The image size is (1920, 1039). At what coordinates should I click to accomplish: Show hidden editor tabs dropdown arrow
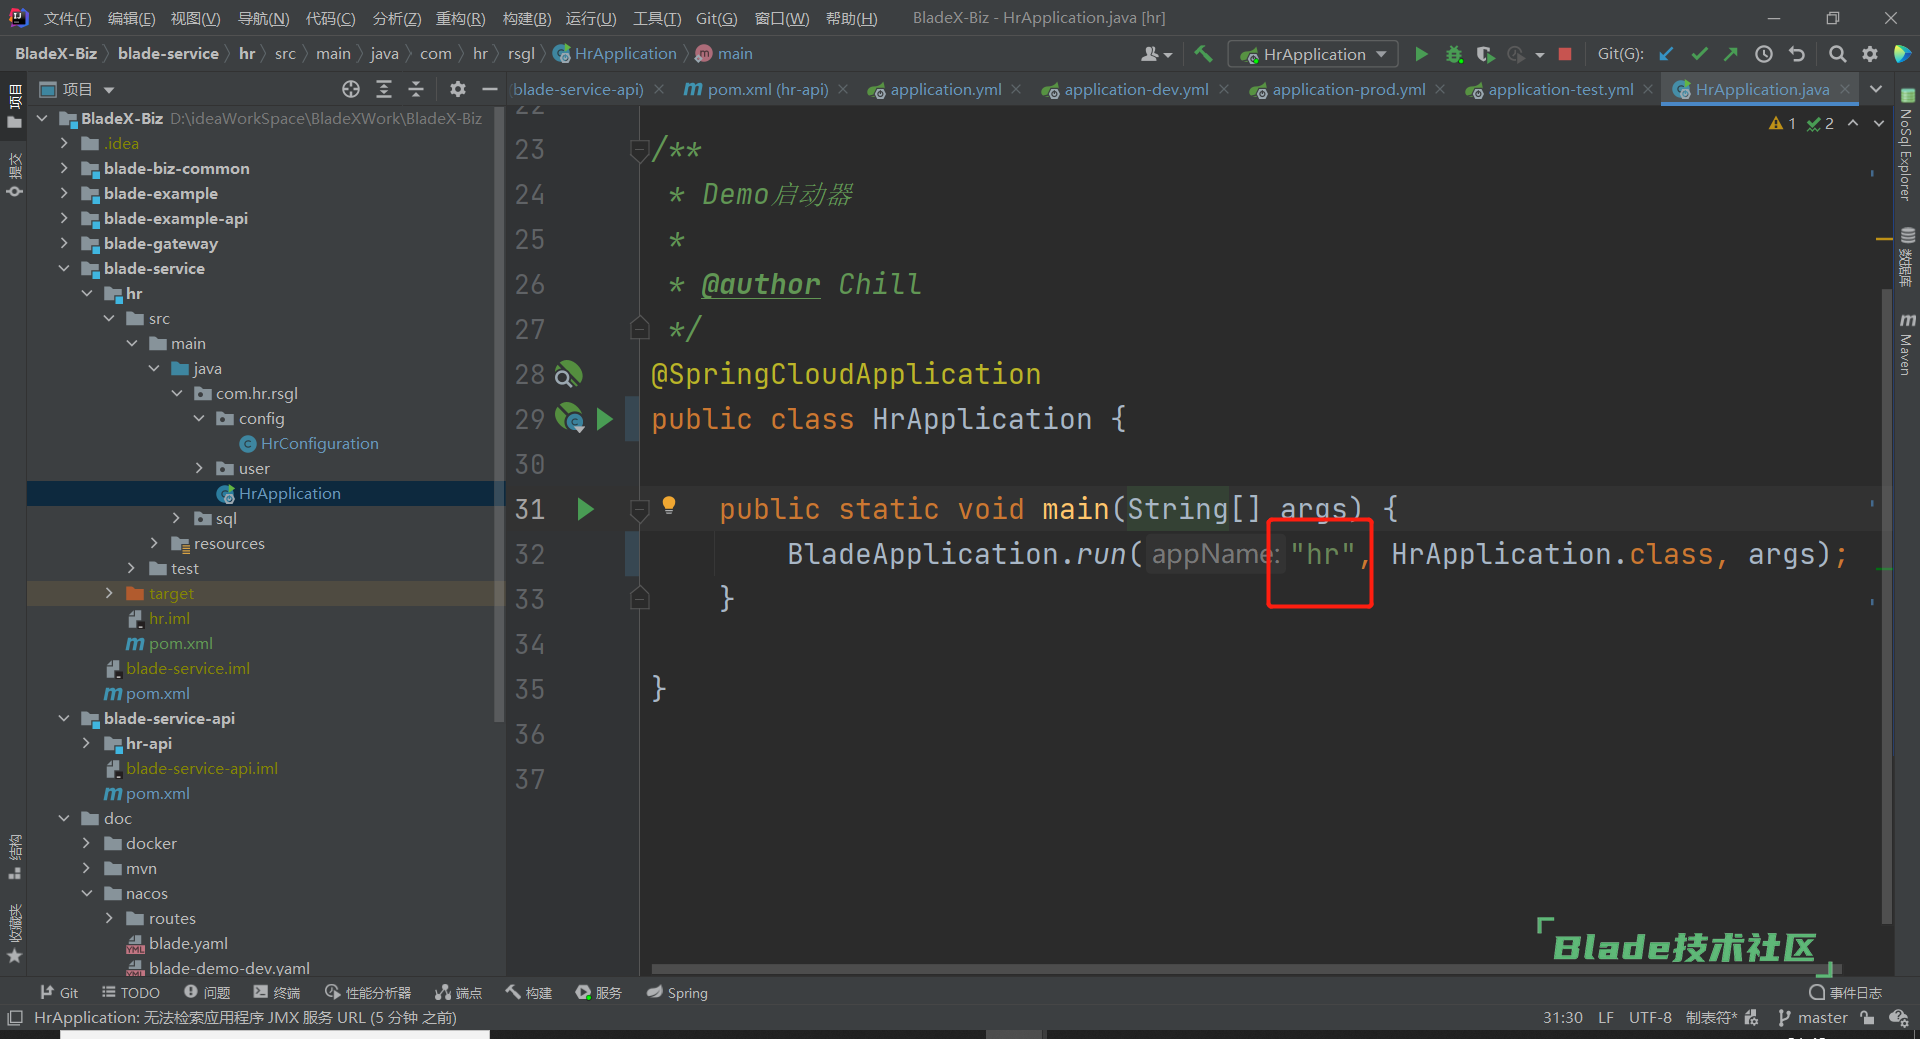coord(1876,89)
